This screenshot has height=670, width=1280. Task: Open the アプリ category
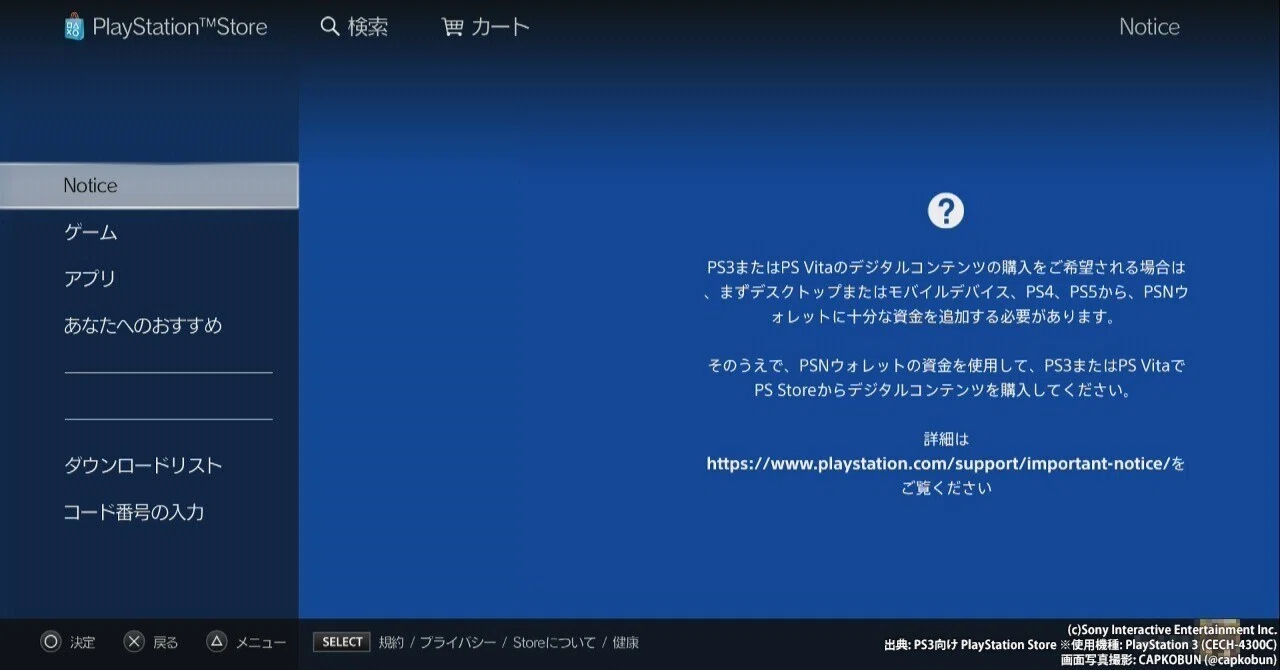tap(90, 279)
